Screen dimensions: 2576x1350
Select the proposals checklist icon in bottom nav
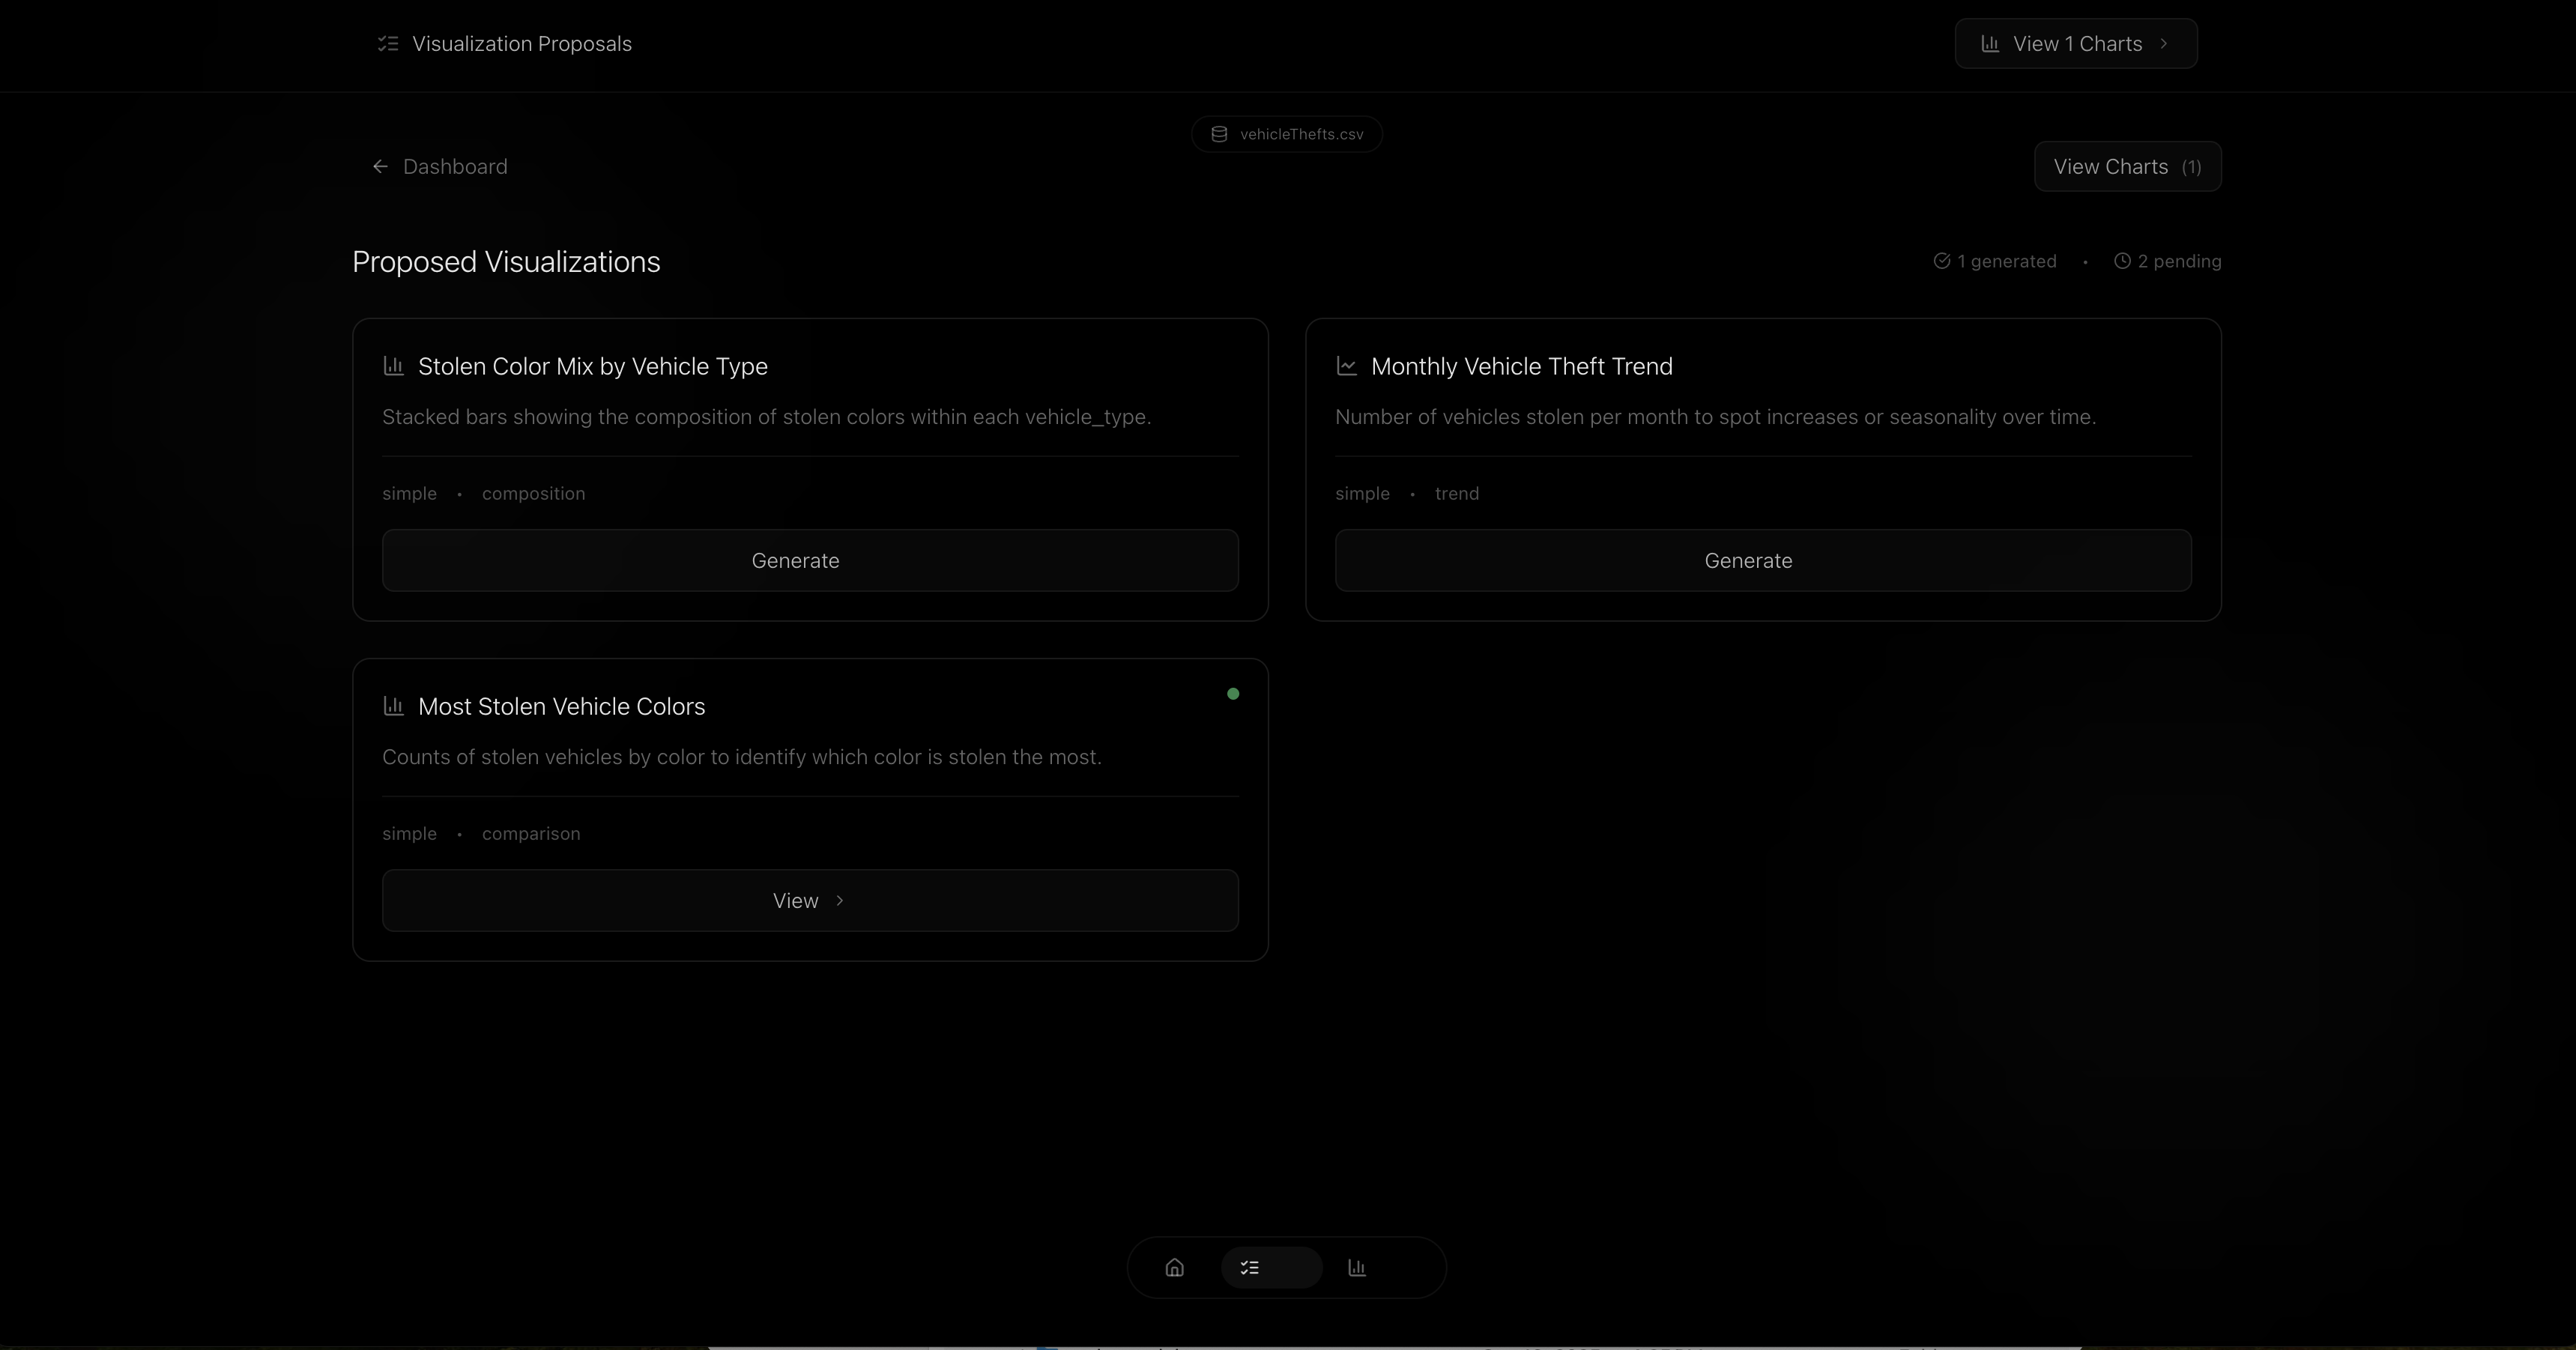tap(1250, 1268)
